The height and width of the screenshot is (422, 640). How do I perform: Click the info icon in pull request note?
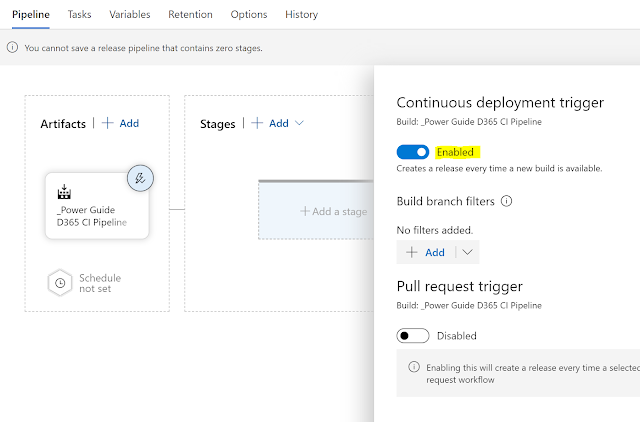pos(414,367)
